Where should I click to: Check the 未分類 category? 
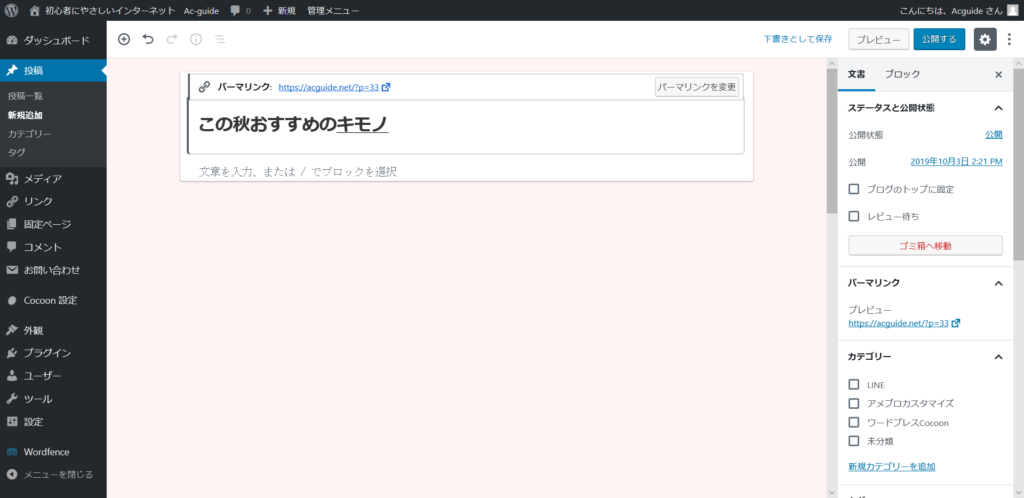click(854, 441)
